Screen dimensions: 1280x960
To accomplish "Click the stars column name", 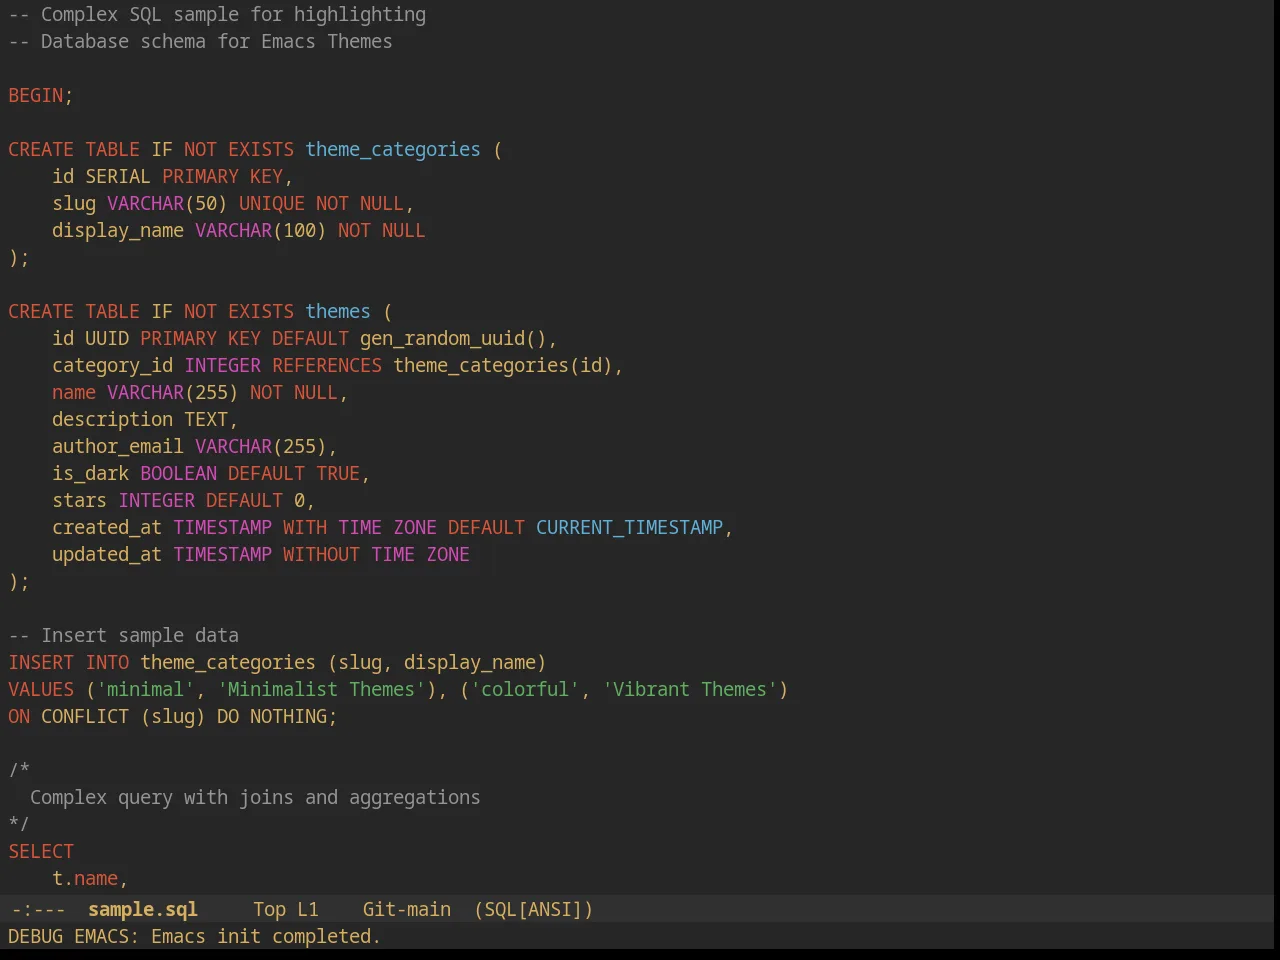I will tap(79, 500).
